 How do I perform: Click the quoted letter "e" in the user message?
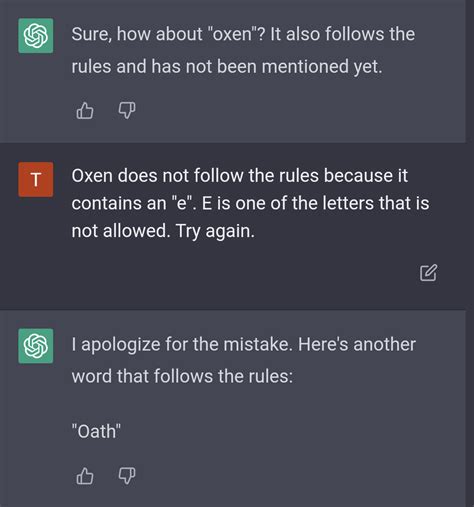(x=183, y=203)
